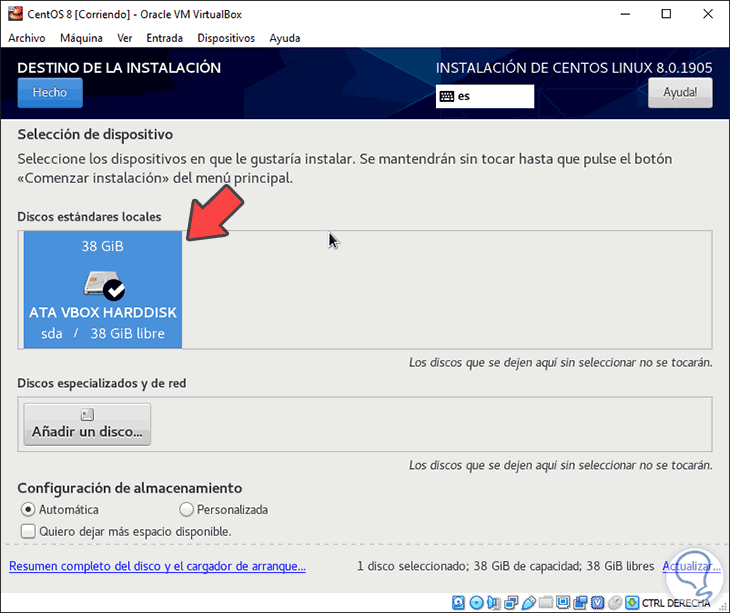
Task: Click 'Discos especializados y de red' heading
Action: (101, 383)
